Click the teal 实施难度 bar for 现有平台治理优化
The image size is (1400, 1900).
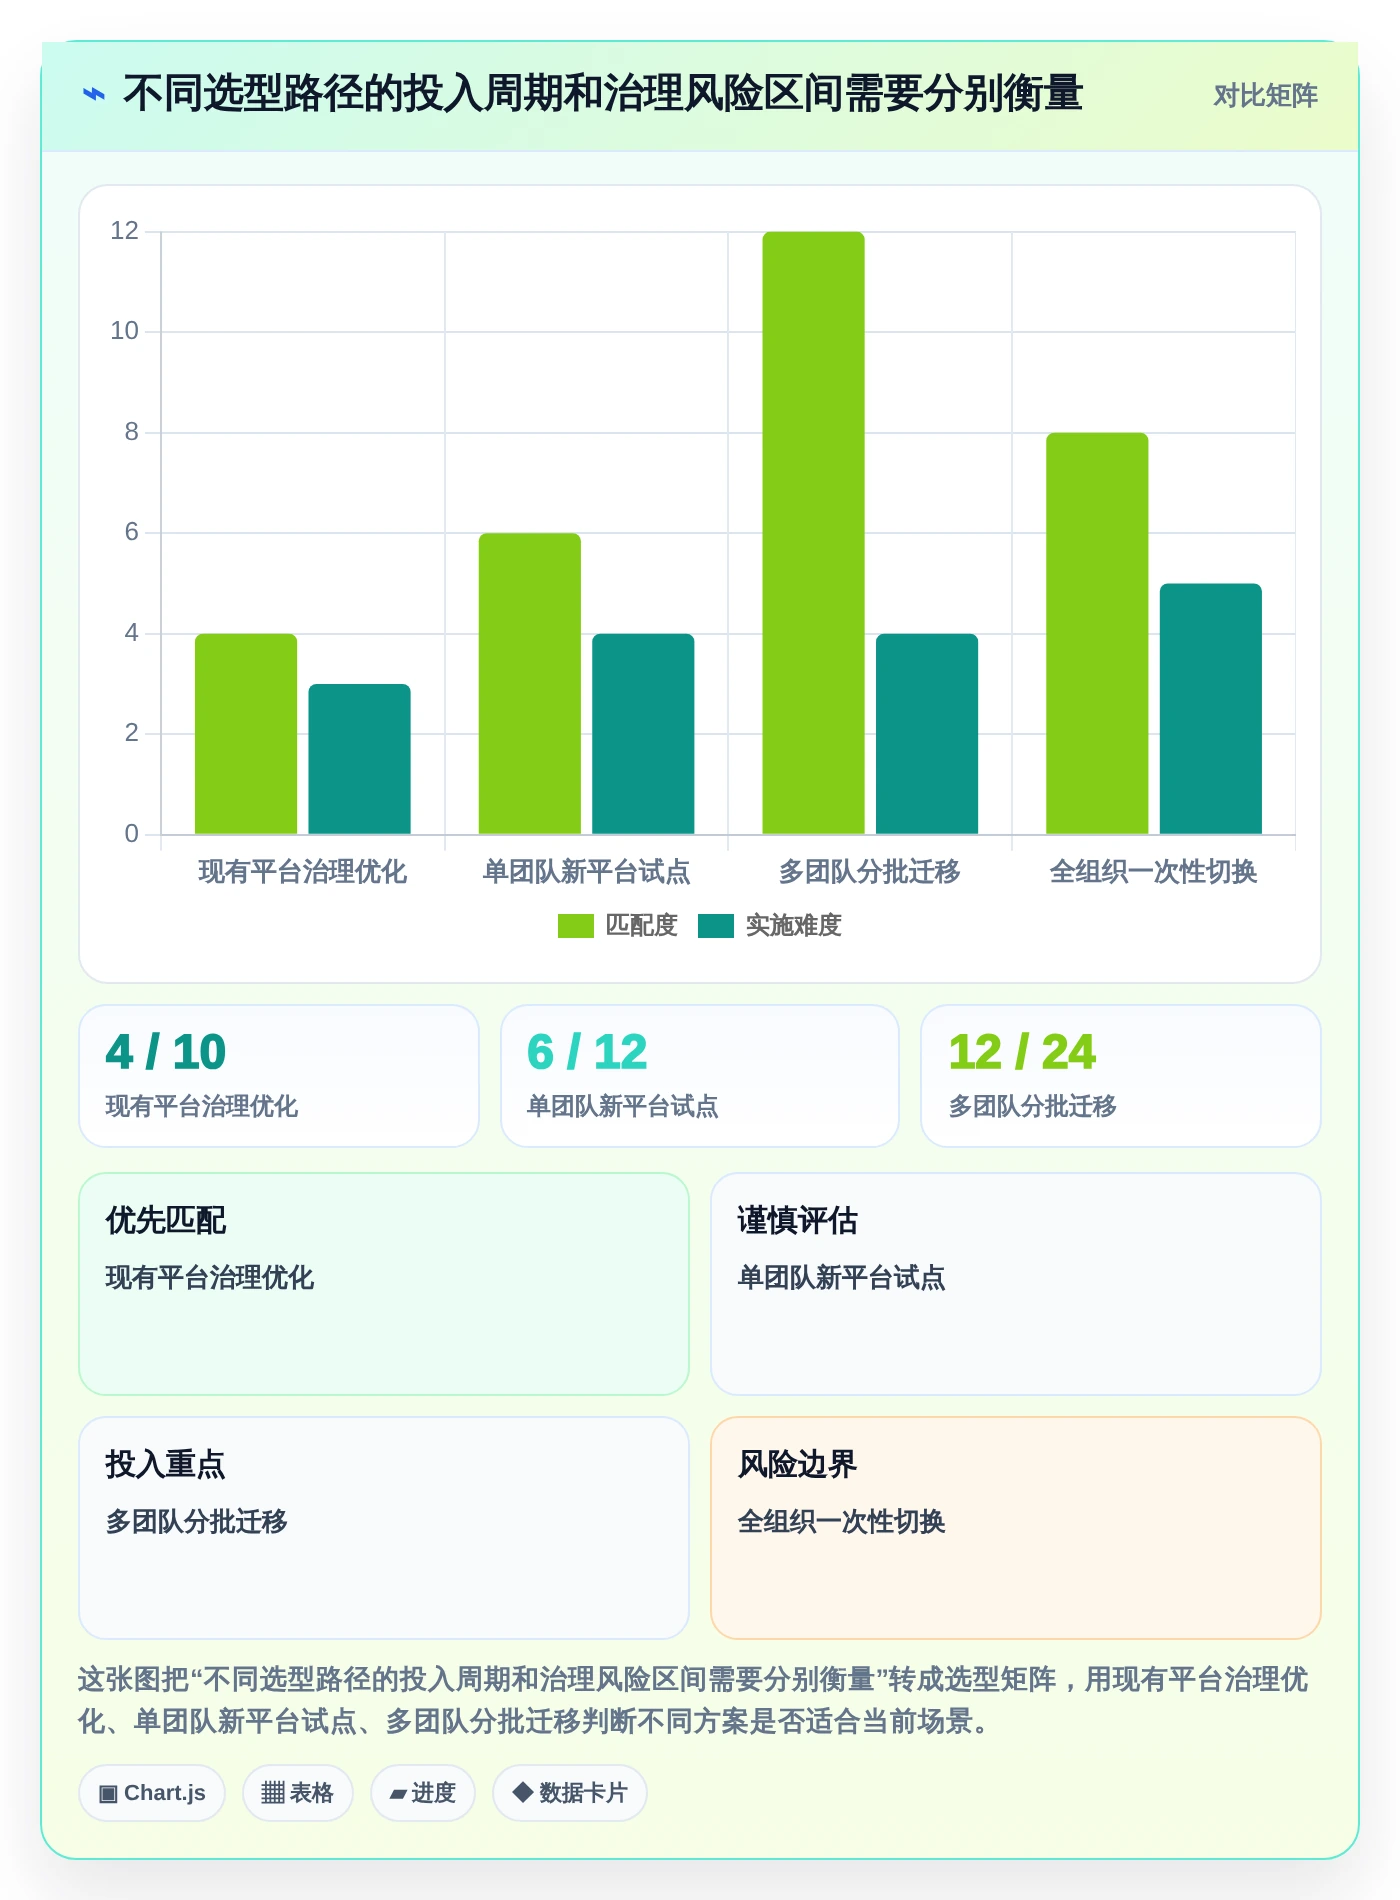359,759
